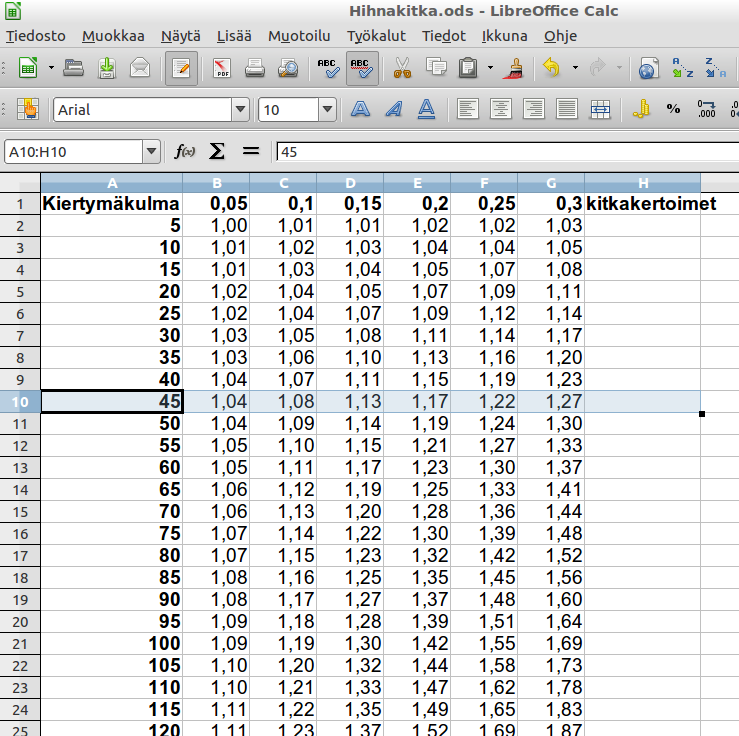Screen dimensions: 739x736
Task: Click the Open file icon
Action: (74, 68)
